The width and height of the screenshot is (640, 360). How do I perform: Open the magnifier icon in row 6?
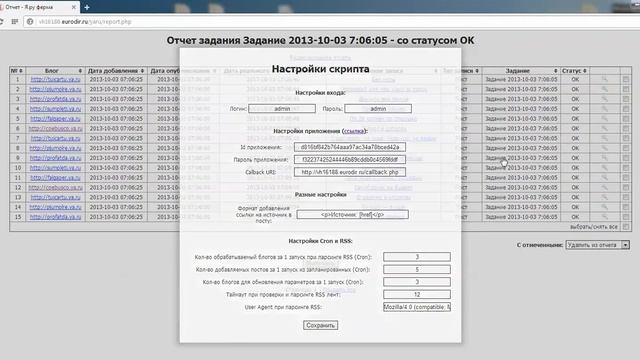coord(604,128)
